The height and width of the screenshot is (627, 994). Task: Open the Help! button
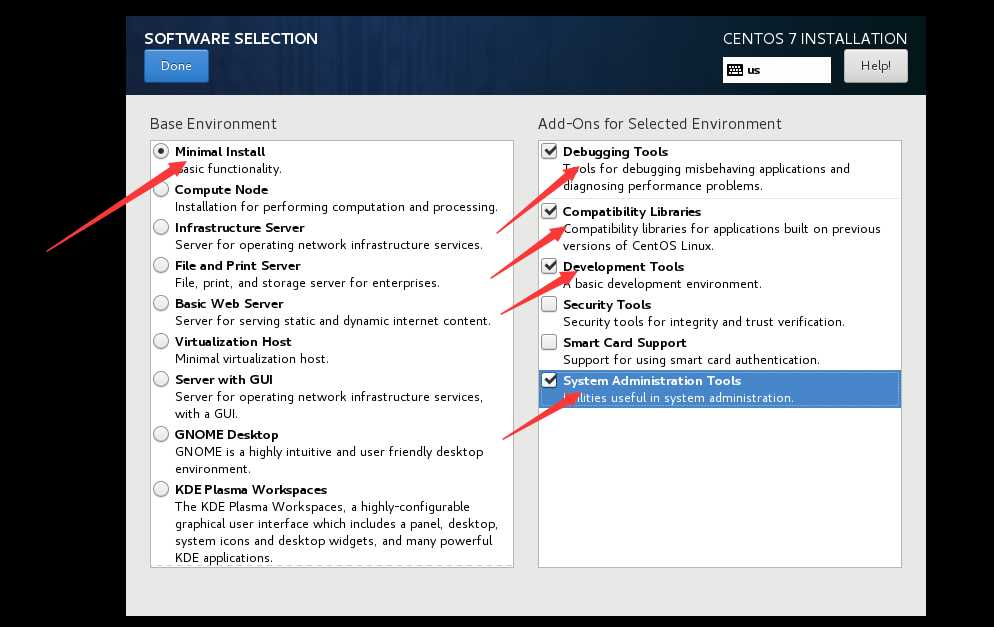pos(875,66)
